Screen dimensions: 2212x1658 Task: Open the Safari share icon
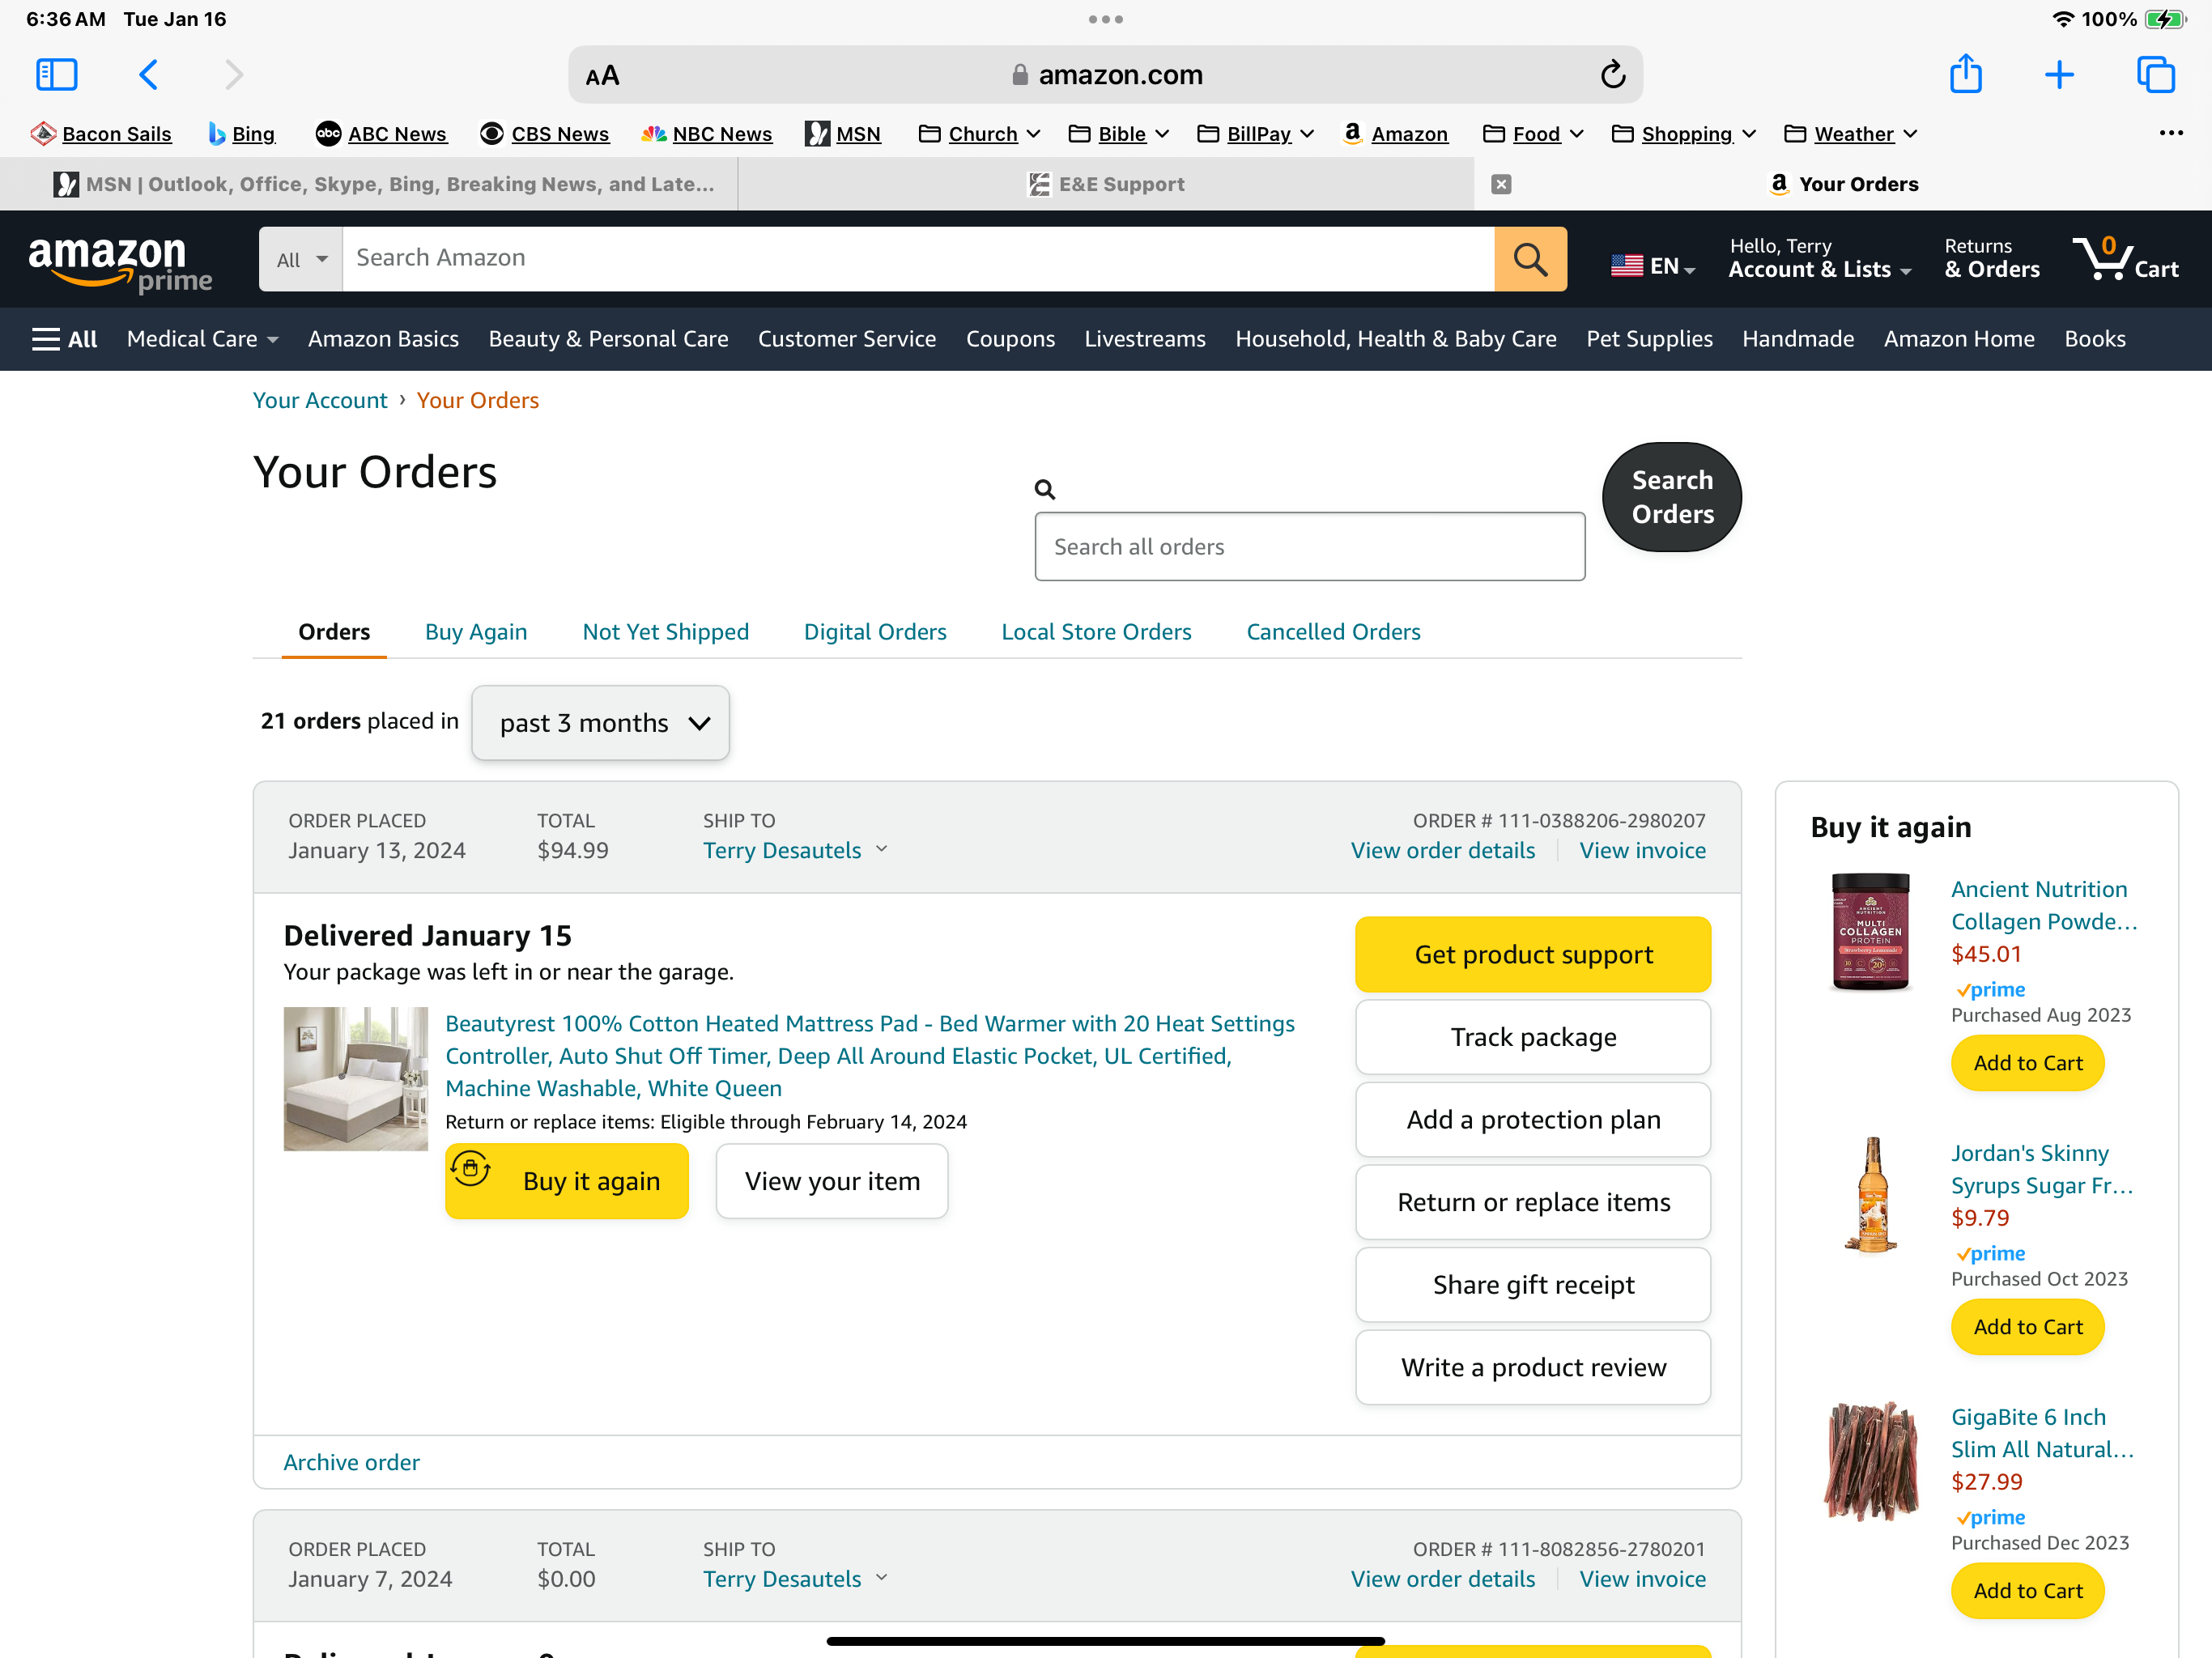1966,74
